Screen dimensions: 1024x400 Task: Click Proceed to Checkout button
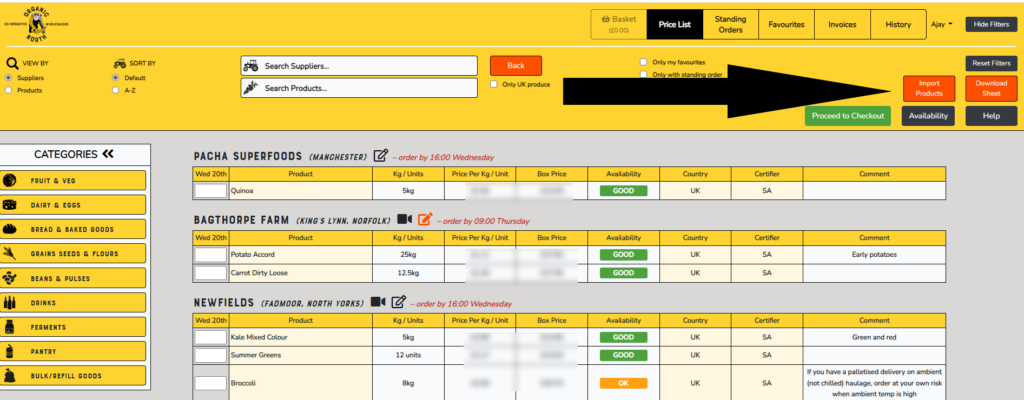[x=848, y=116]
